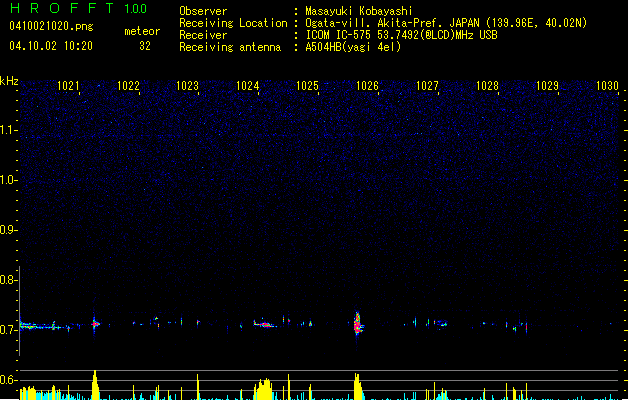Click the 1022 time axis marker
The image size is (629, 400).
[128, 85]
